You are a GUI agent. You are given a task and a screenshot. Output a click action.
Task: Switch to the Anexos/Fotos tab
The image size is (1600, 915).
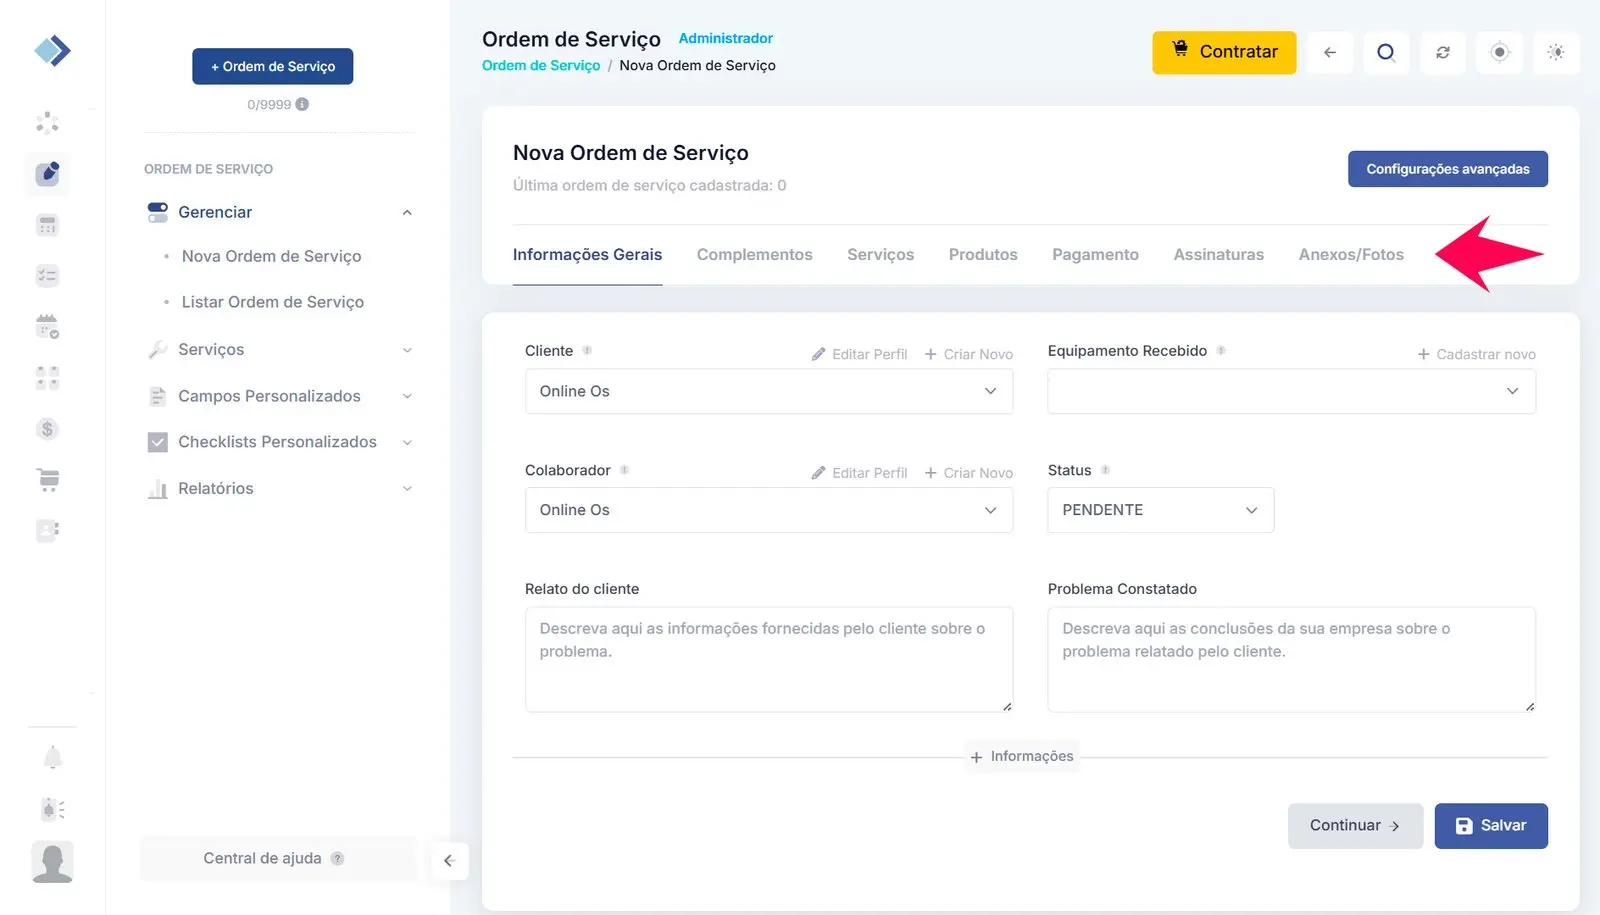(1350, 255)
